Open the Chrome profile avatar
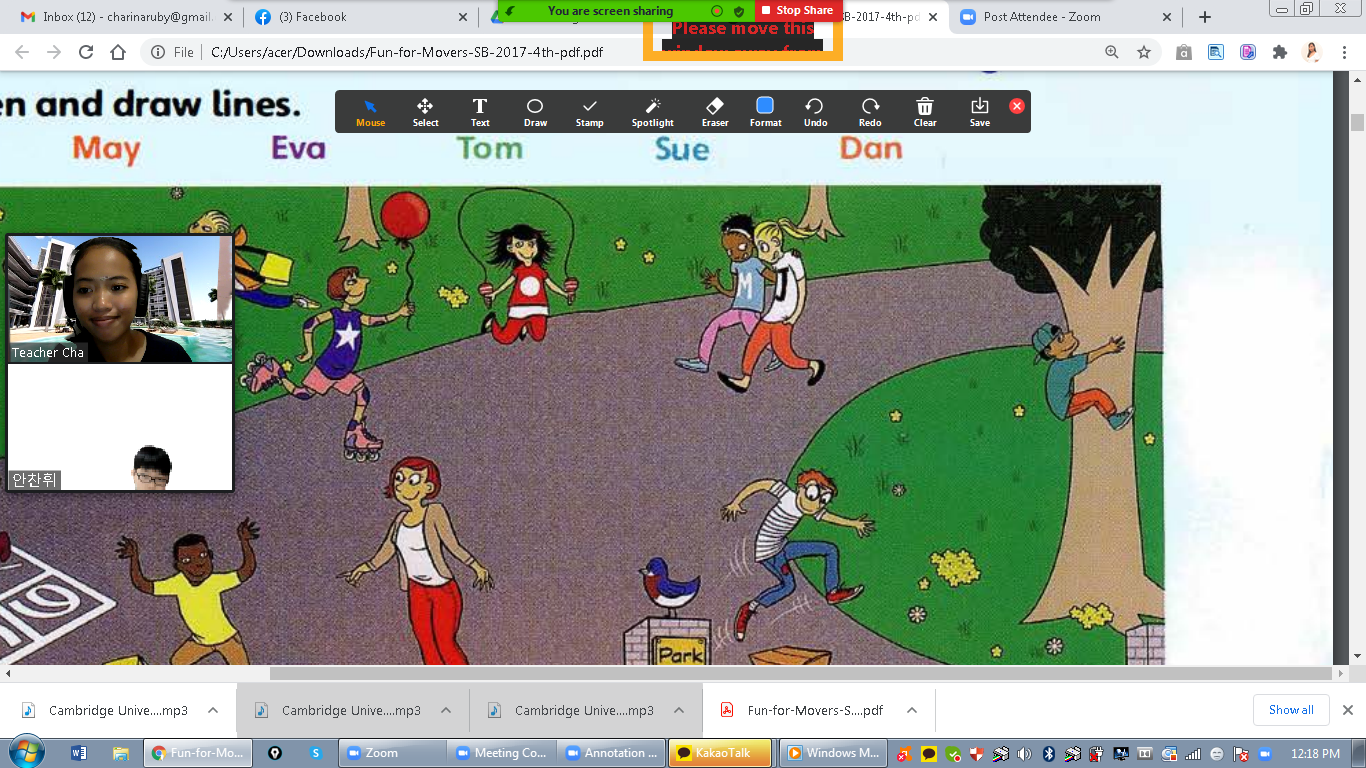The width and height of the screenshot is (1366, 768). coord(1312,52)
